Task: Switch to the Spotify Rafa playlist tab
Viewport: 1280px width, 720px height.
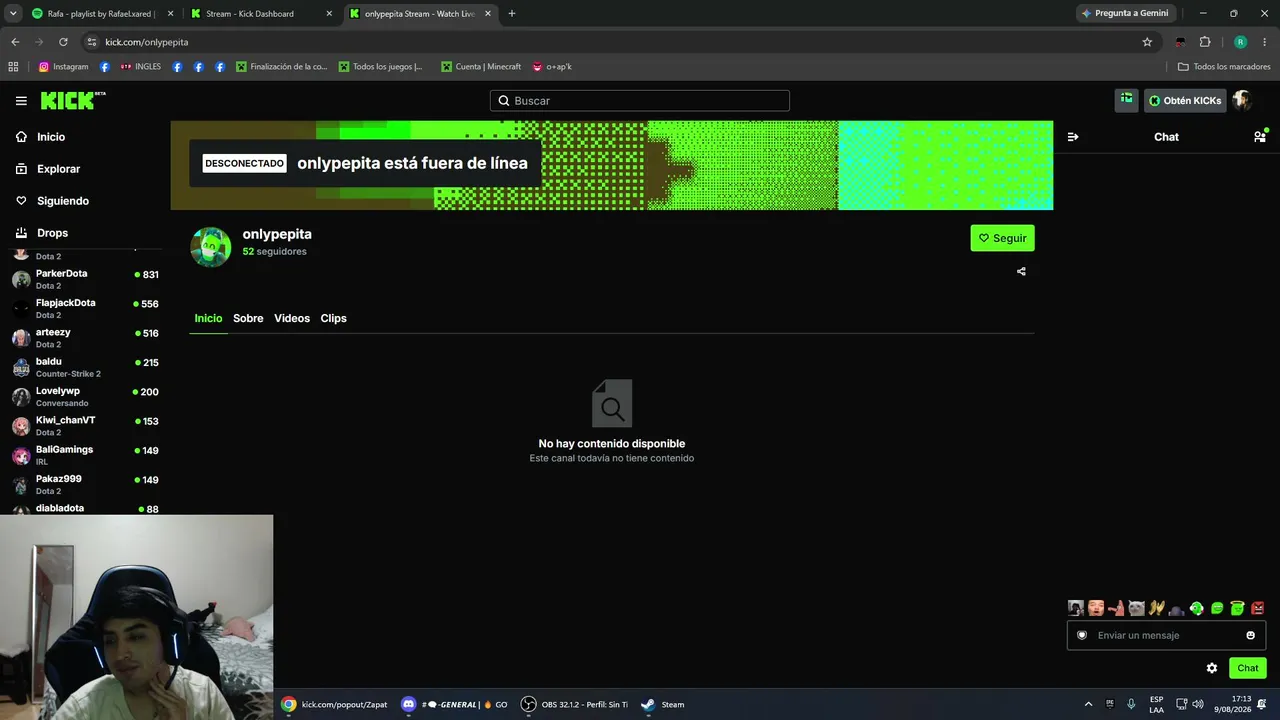Action: pyautogui.click(x=102, y=14)
